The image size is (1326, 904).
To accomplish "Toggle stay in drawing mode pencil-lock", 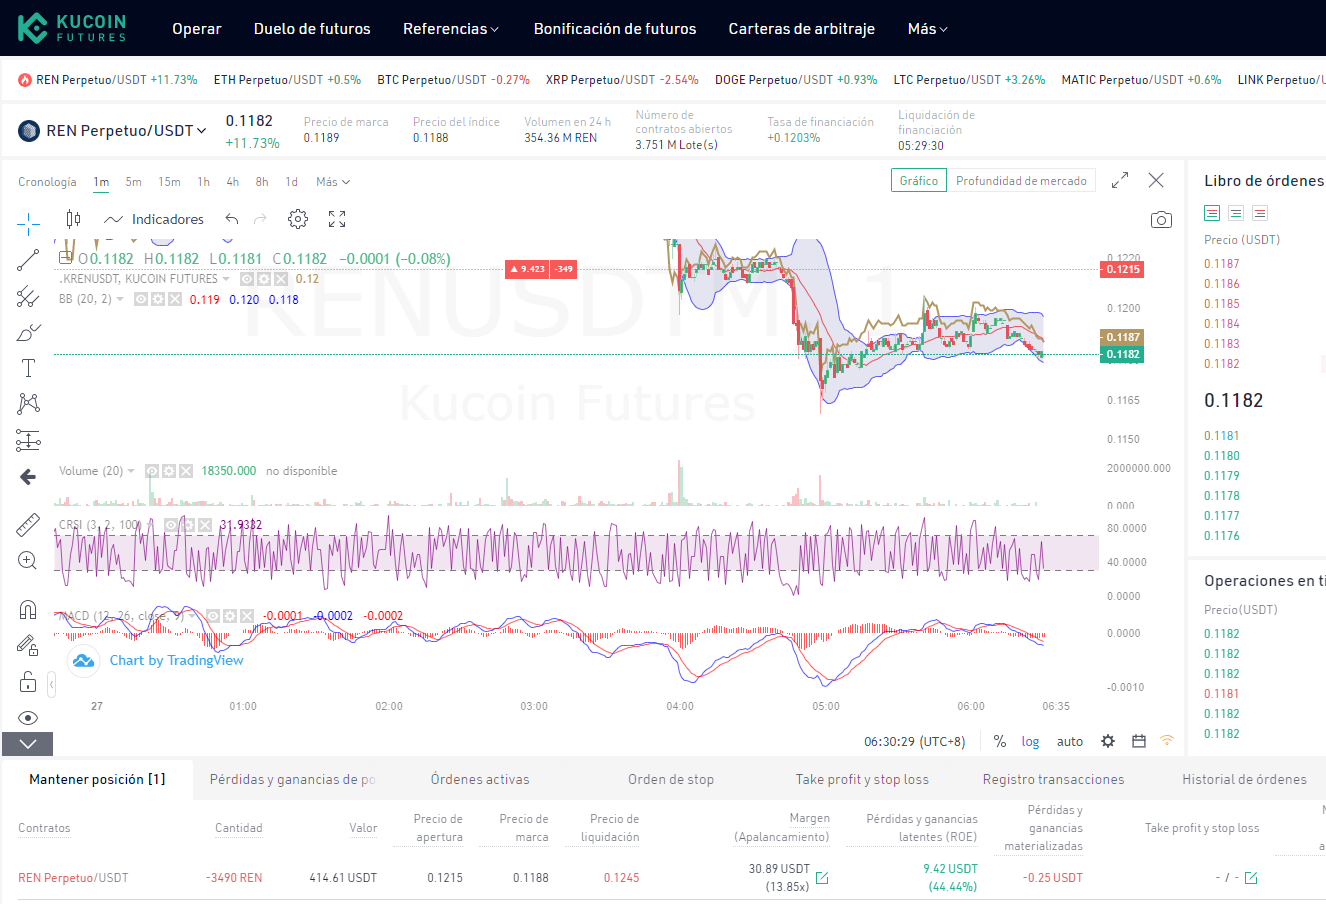I will pos(28,645).
